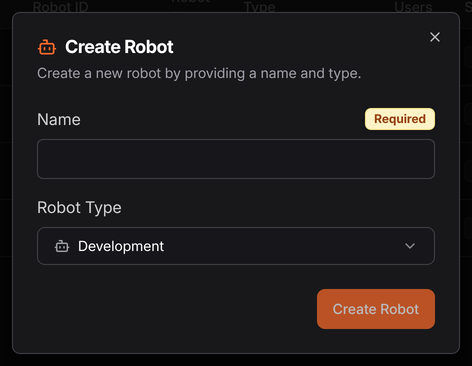Viewport: 472px width, 366px height.
Task: Open the Robot Type dropdown
Action: 236,246
